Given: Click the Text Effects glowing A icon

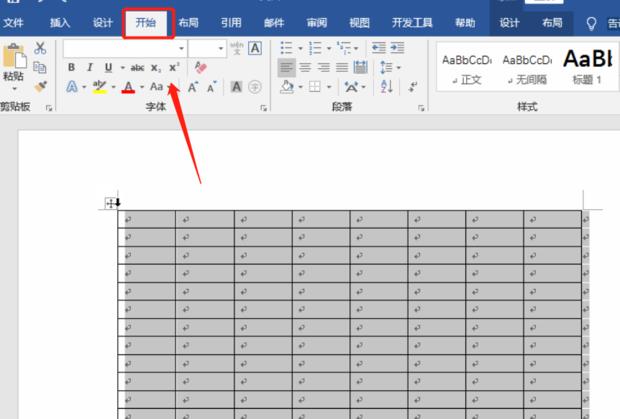Looking at the screenshot, I should (x=72, y=87).
